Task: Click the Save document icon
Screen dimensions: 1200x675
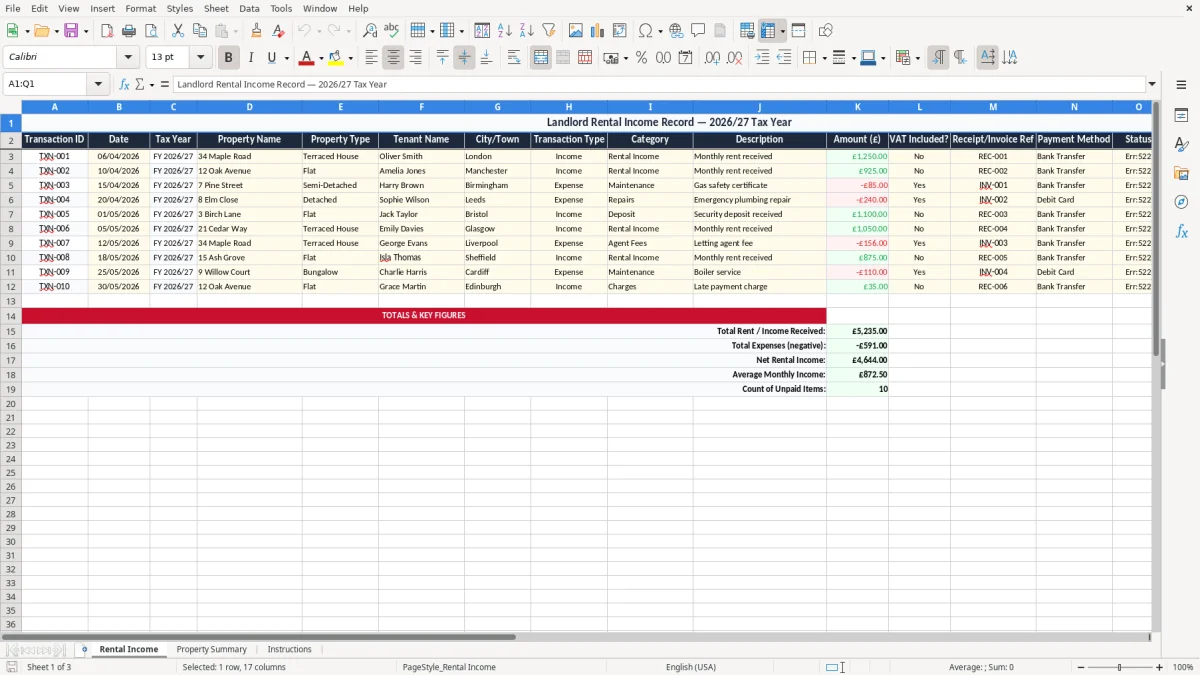Action: coord(71,31)
